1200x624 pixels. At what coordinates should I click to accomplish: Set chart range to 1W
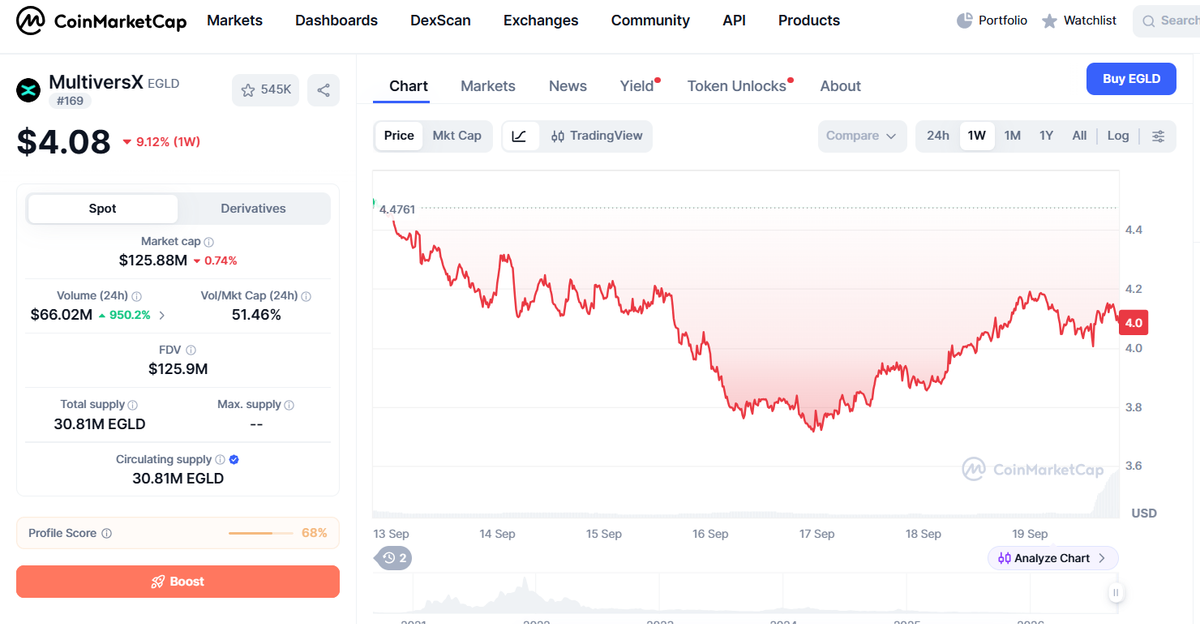(977, 136)
